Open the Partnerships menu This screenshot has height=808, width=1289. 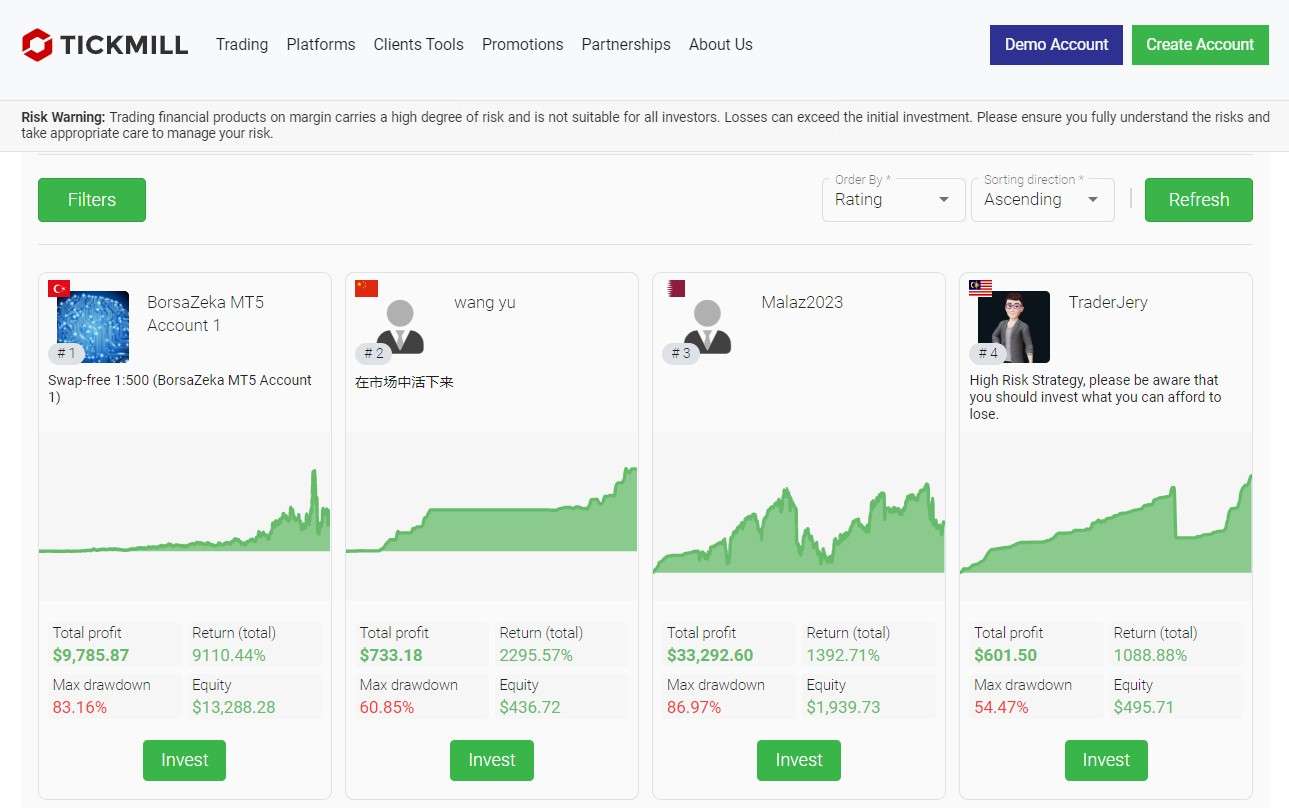tap(626, 44)
